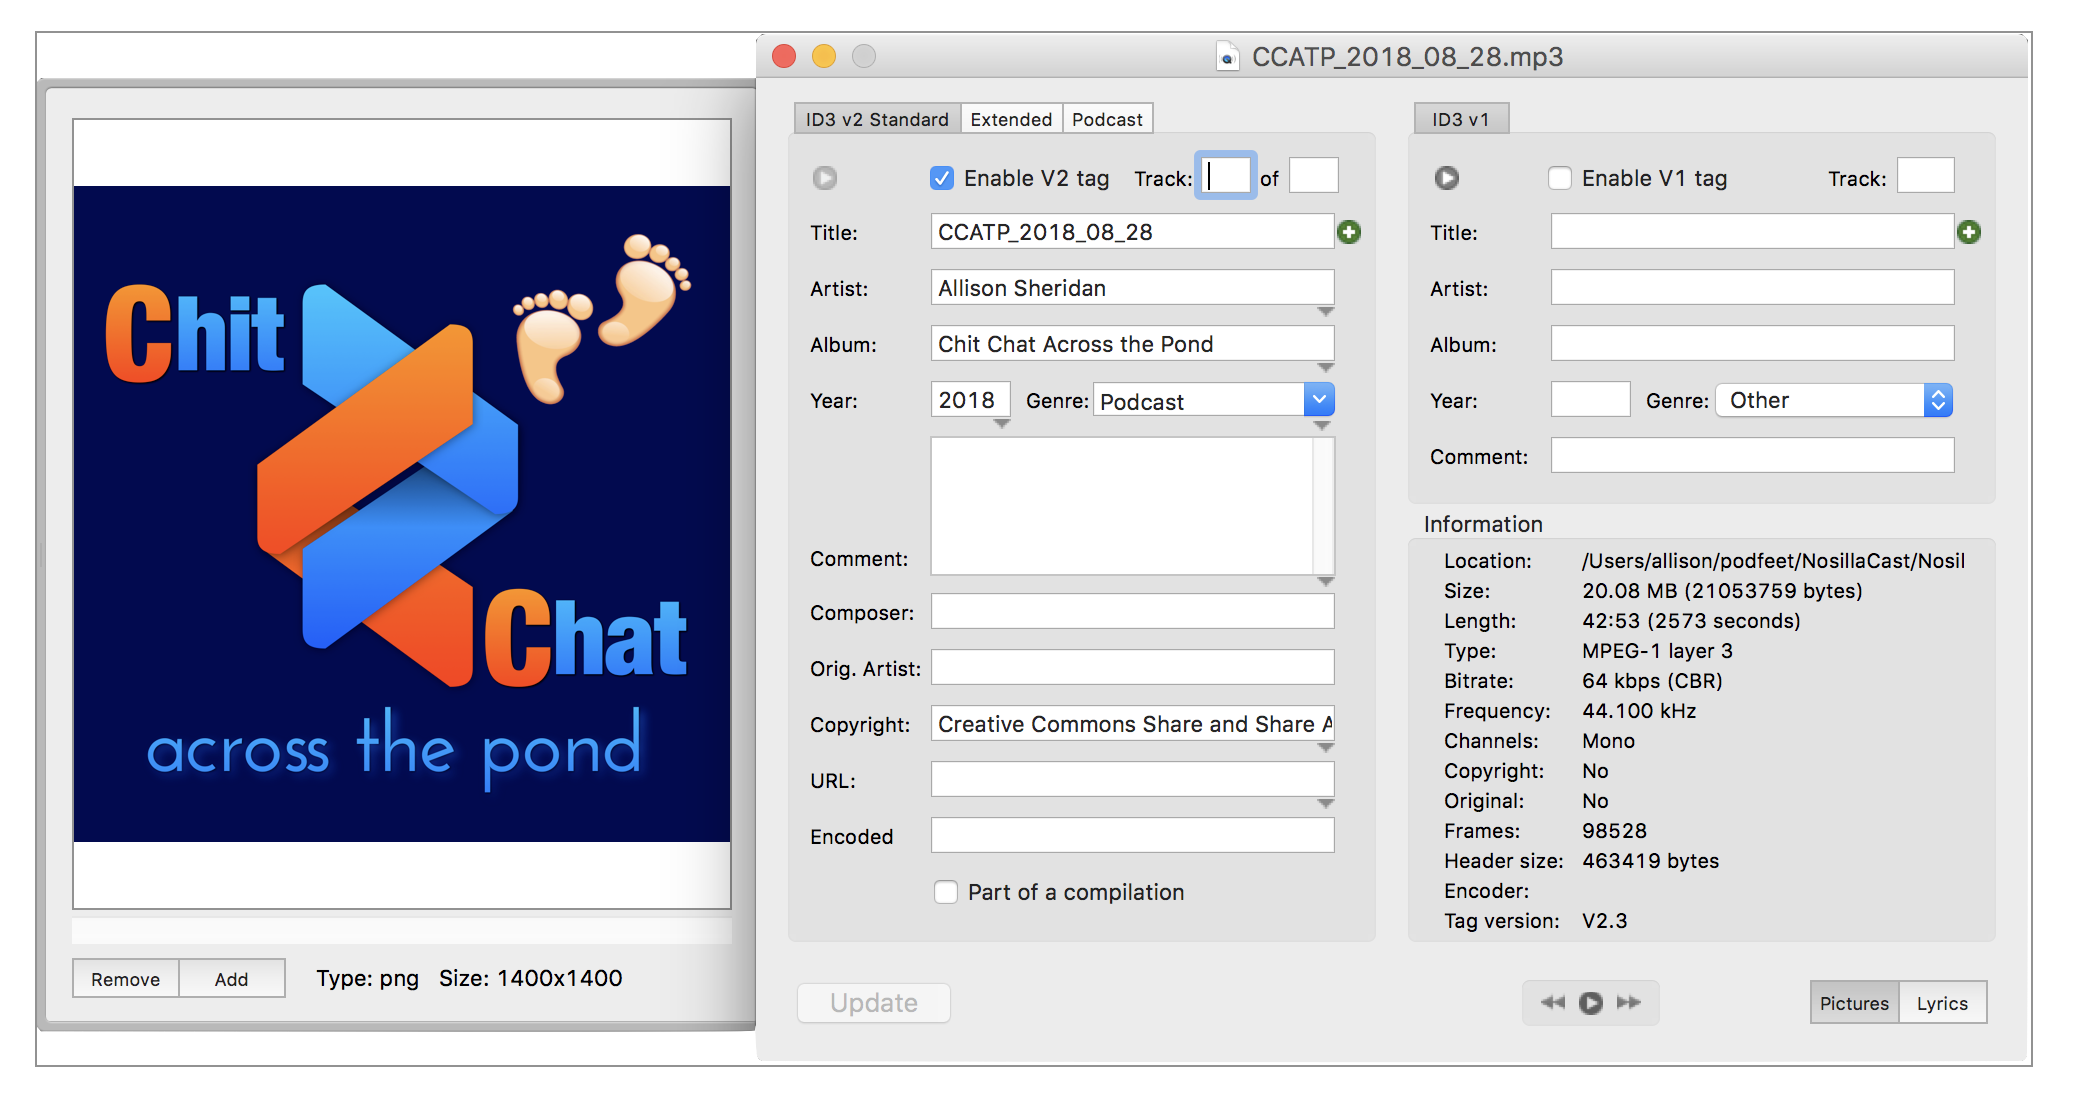Click file icon in window title bar
The image size is (2088, 1108).
(x=1227, y=57)
